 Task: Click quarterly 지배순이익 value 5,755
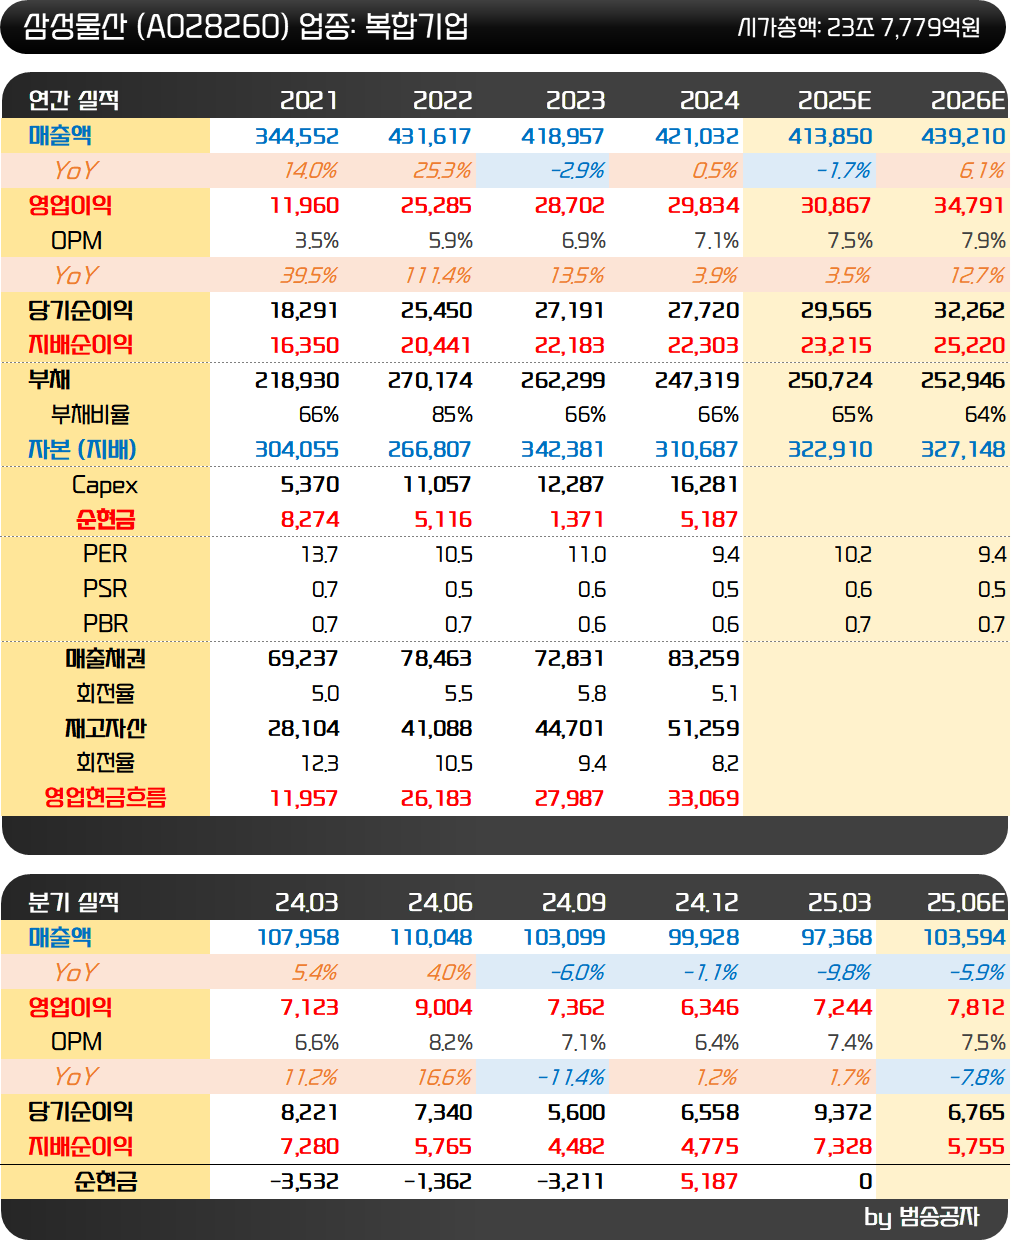pyautogui.click(x=976, y=1147)
